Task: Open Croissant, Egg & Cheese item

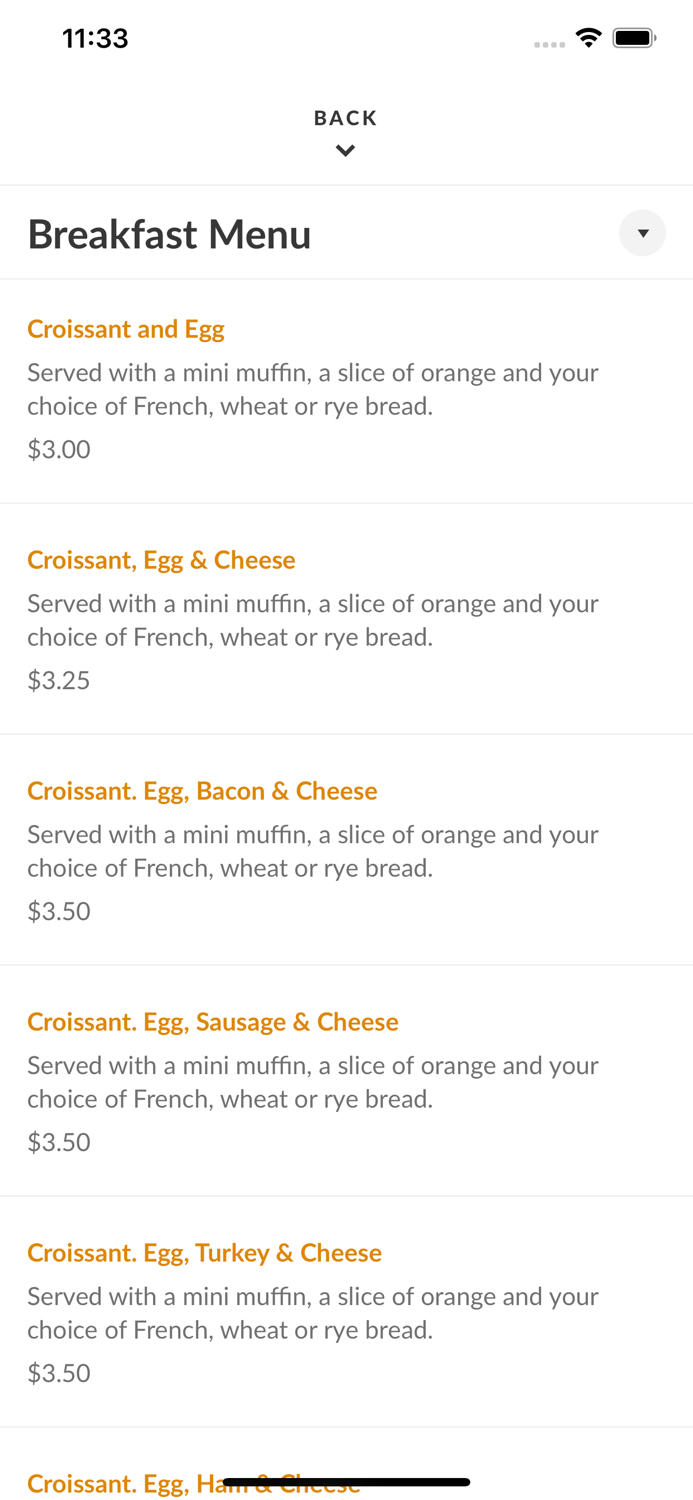Action: pyautogui.click(x=161, y=560)
